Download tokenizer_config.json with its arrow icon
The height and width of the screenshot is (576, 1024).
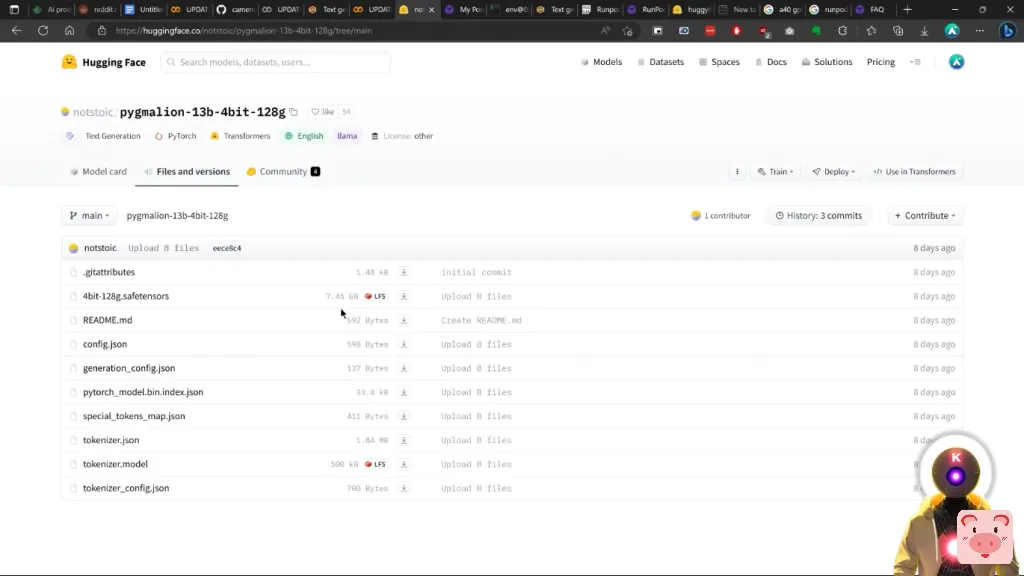point(404,488)
